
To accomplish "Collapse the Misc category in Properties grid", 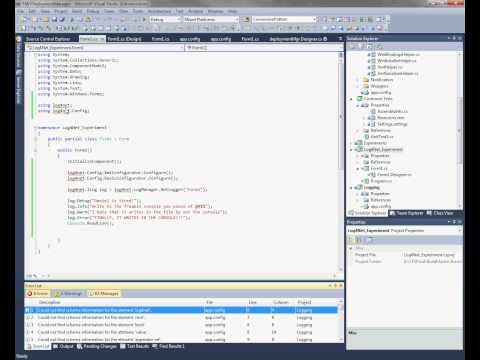I will coord(351,249).
